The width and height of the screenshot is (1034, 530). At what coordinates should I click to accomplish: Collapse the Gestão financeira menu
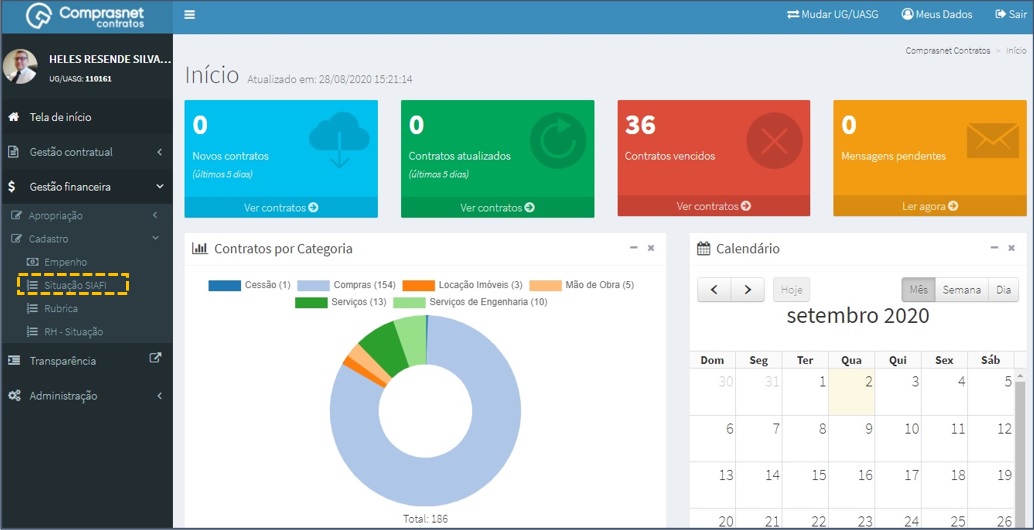pos(86,187)
